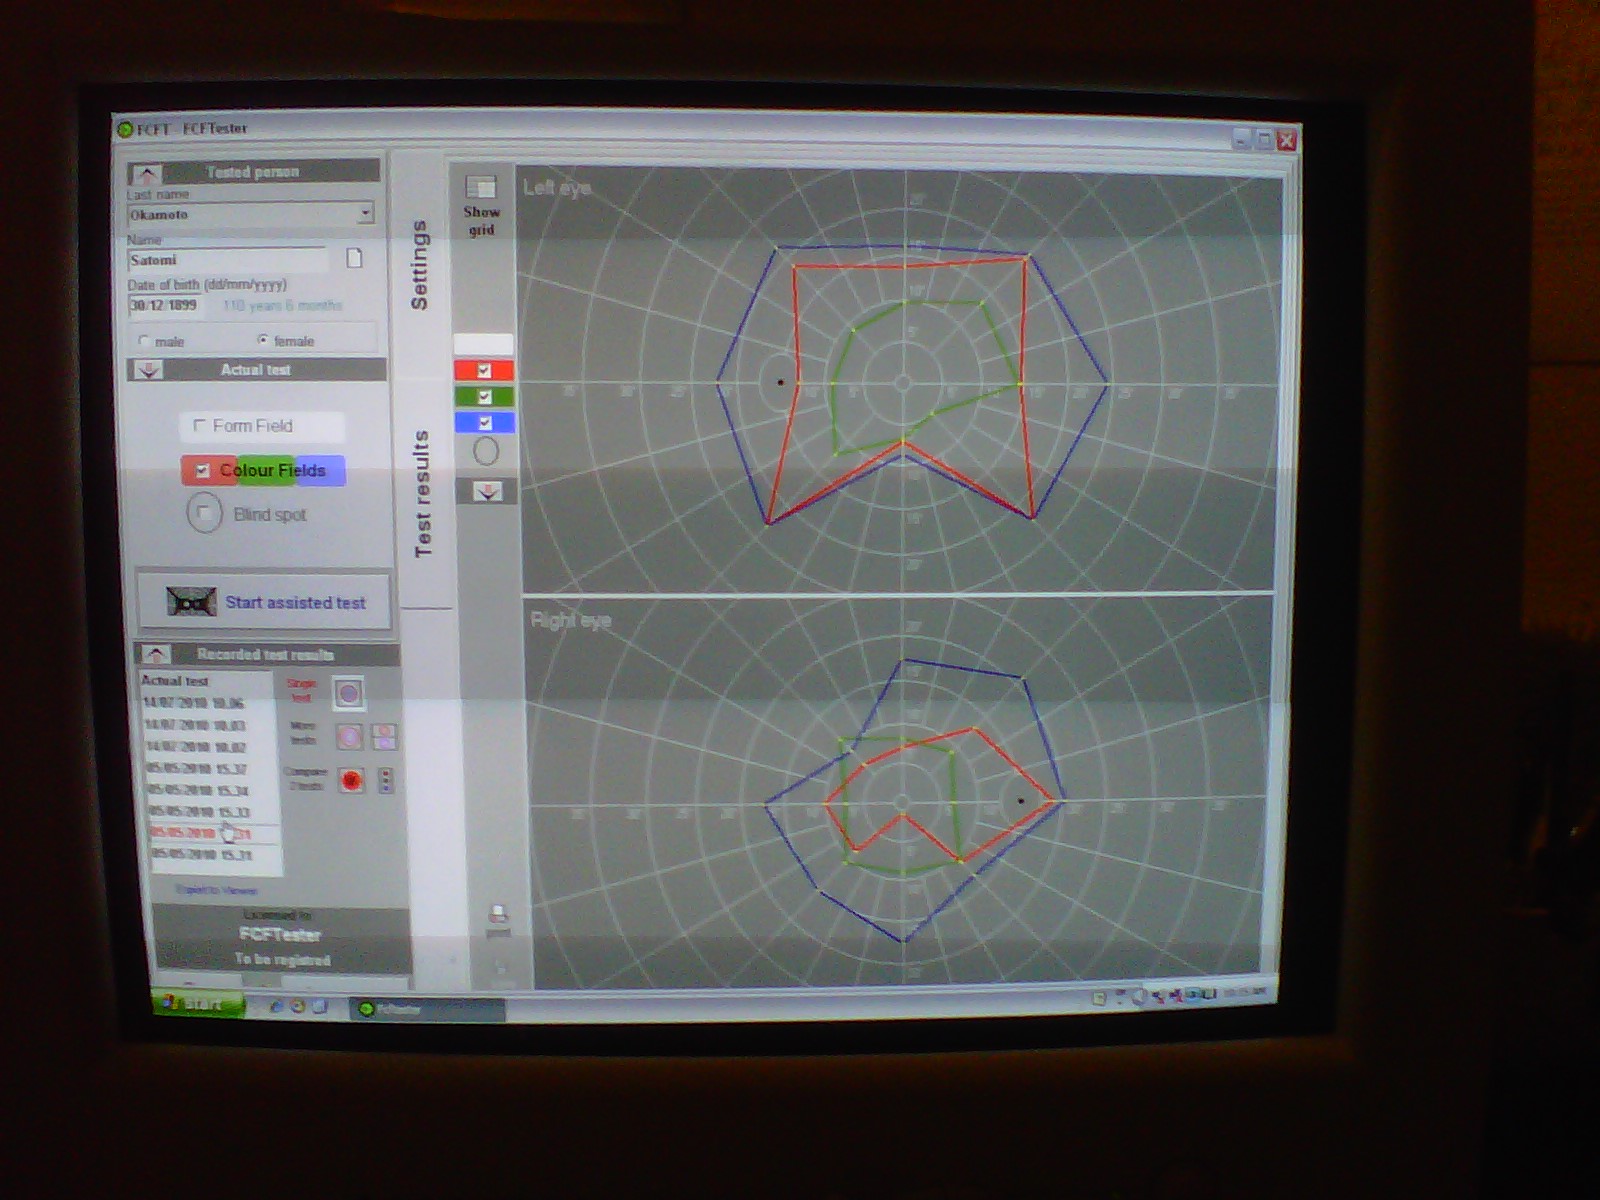Viewport: 1600px width, 1200px height.
Task: Click Start assisted test button
Action: pos(265,602)
